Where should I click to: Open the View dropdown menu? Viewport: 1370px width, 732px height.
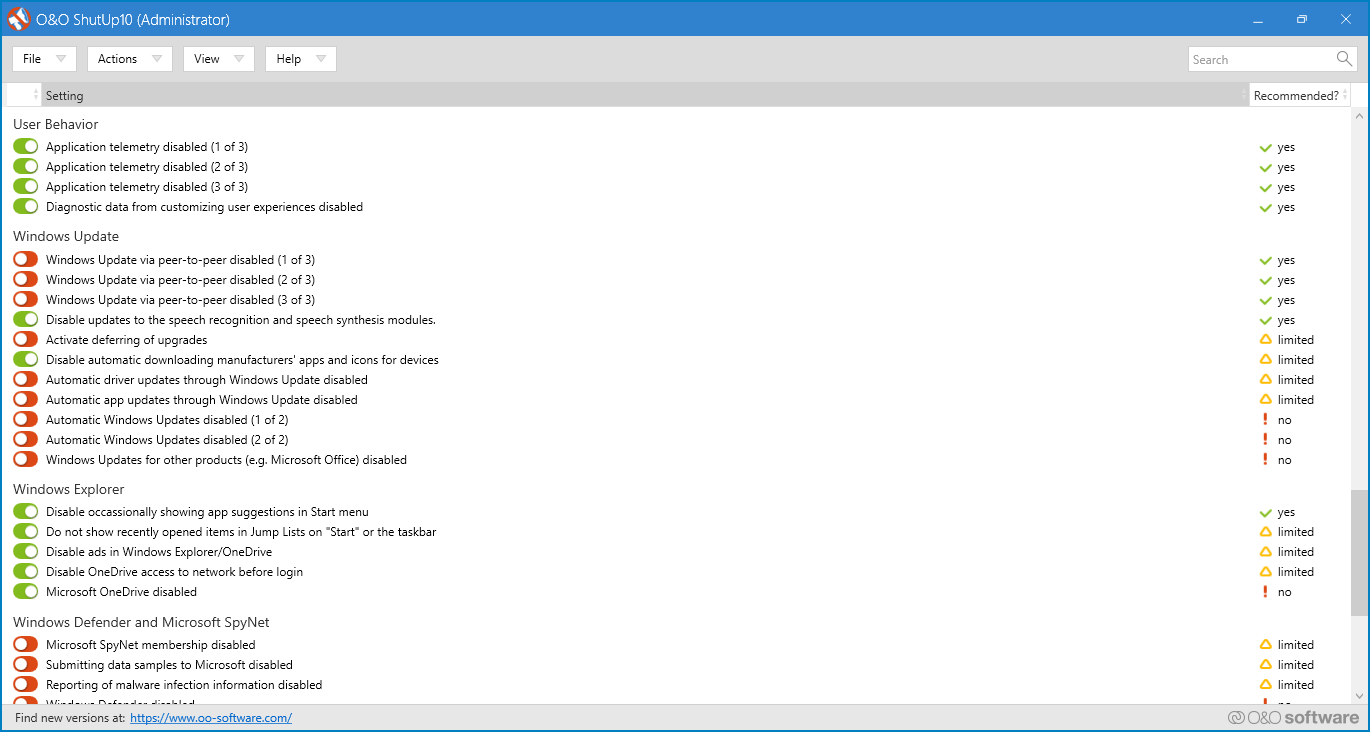pos(219,59)
